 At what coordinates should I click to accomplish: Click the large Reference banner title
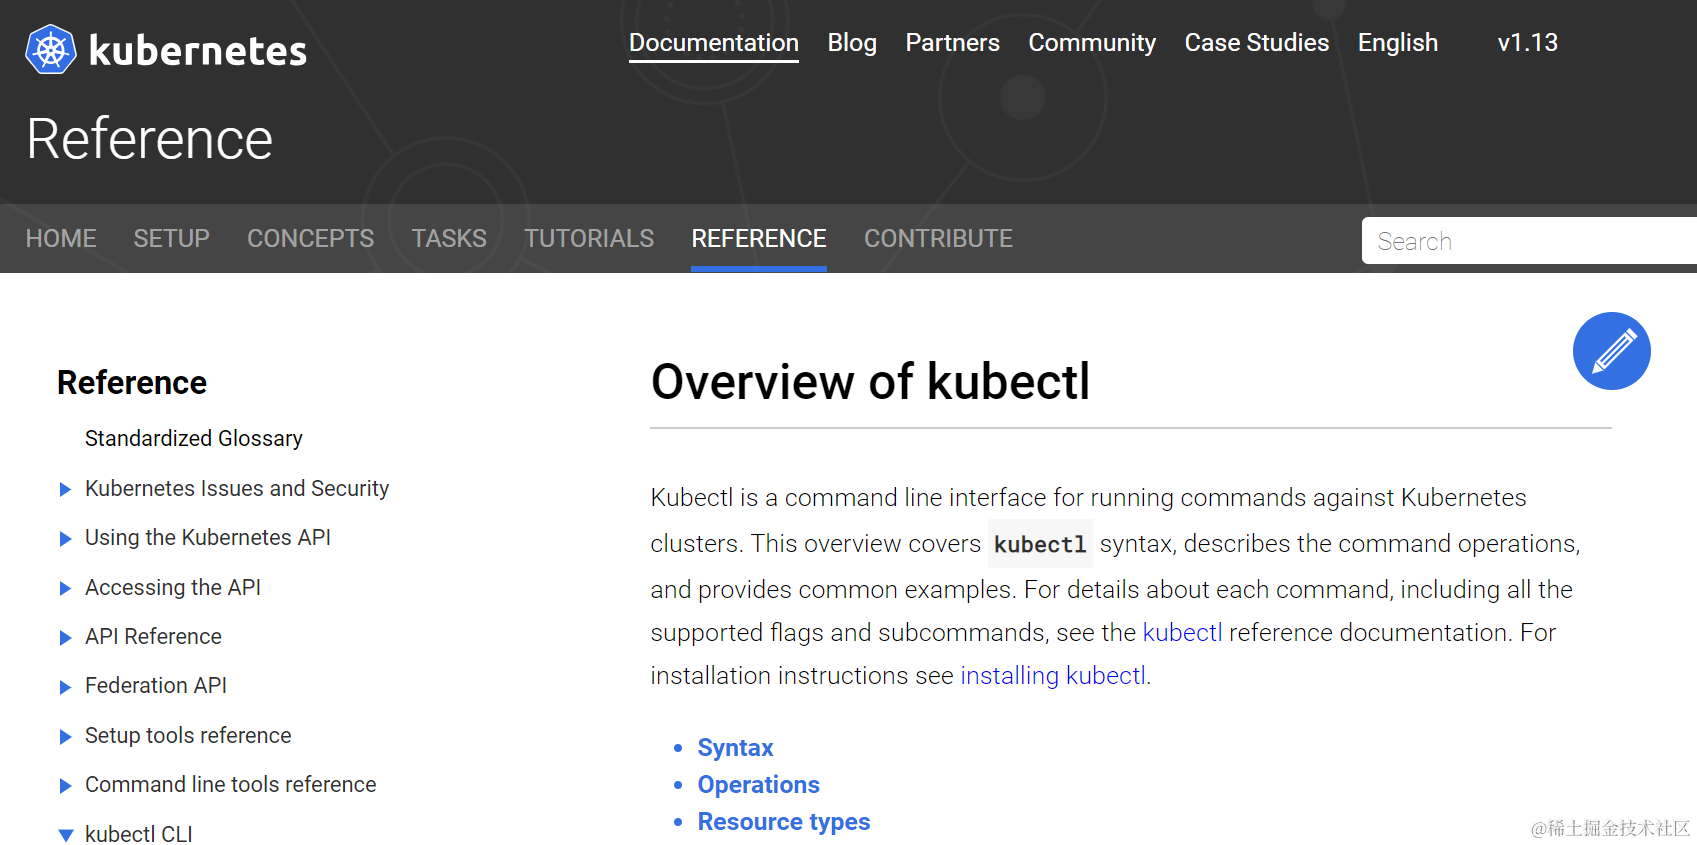149,138
